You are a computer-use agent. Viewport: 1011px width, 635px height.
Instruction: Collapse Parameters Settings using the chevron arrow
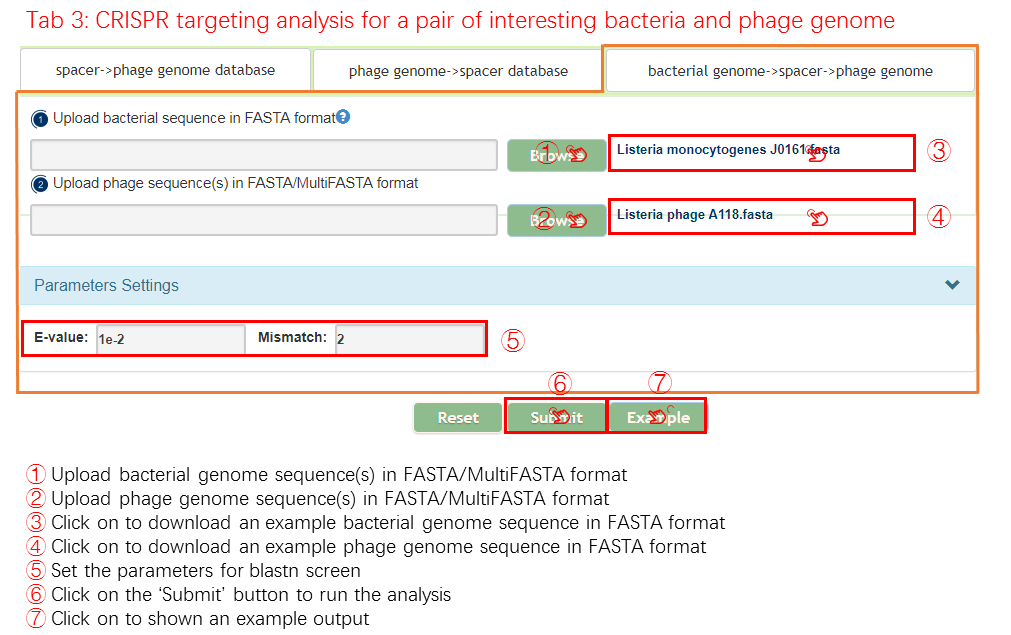point(952,285)
